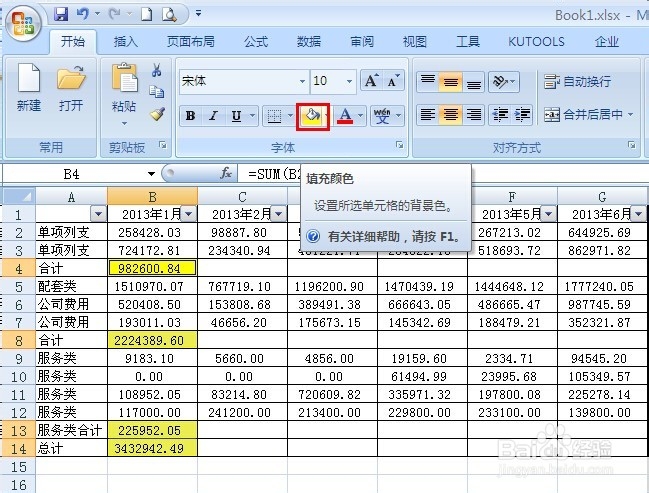Click the fx insert function icon
The image size is (649, 493).
tap(226, 173)
